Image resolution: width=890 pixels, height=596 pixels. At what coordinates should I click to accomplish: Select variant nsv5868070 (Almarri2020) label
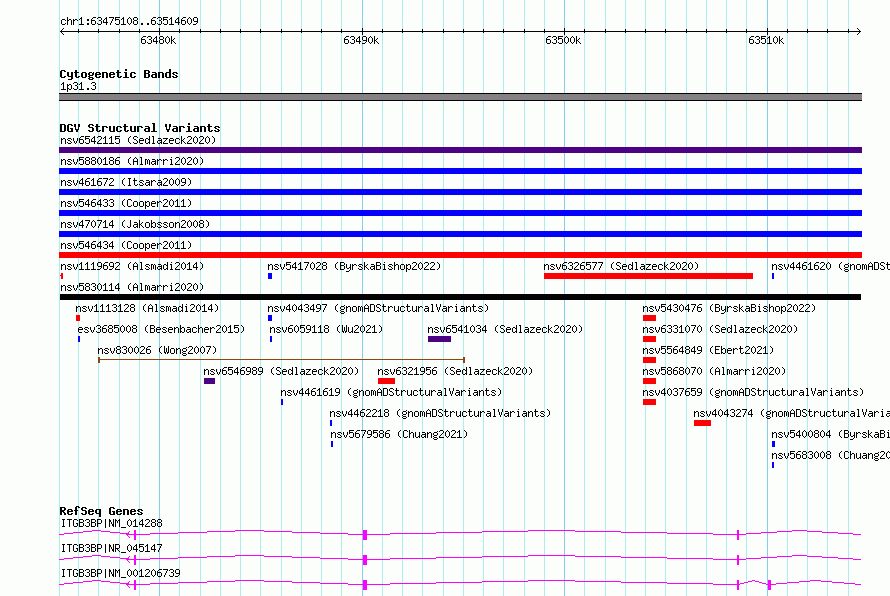[714, 371]
